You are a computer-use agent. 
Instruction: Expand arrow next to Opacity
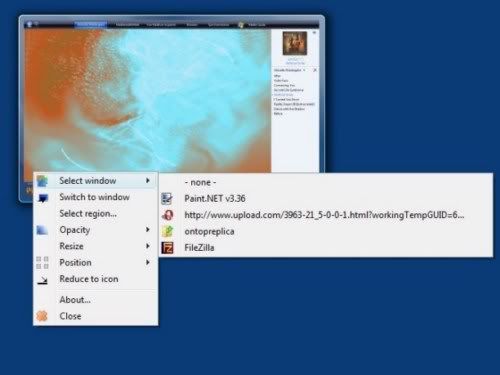(x=148, y=230)
